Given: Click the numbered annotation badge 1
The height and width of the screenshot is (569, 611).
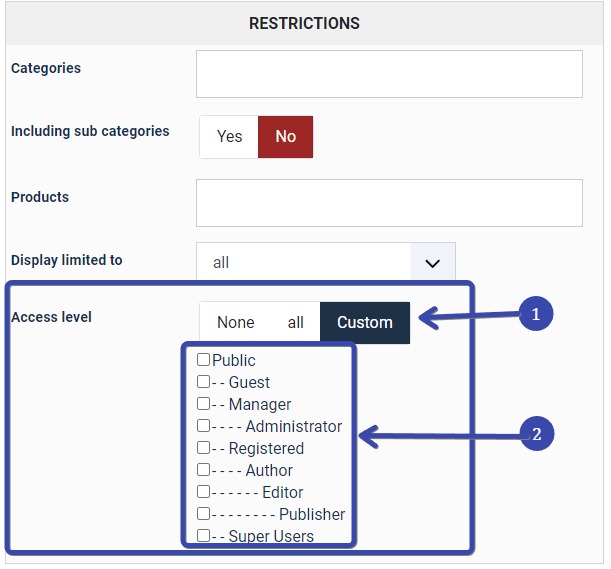Looking at the screenshot, I should [536, 314].
